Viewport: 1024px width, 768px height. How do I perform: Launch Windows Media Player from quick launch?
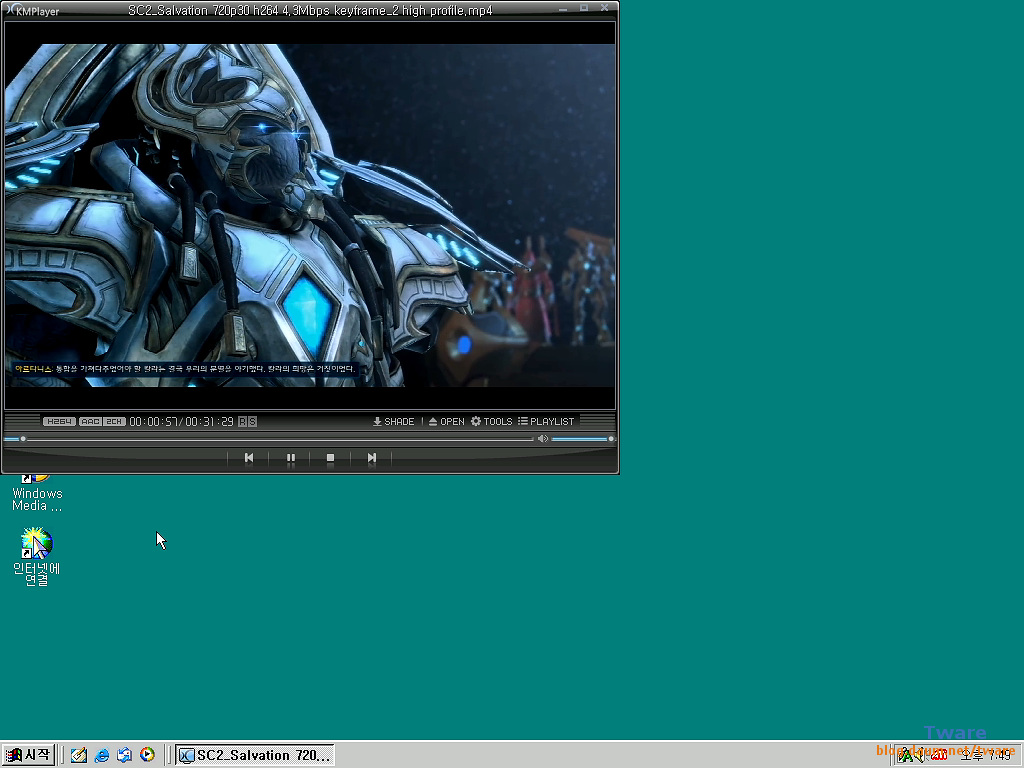point(148,755)
